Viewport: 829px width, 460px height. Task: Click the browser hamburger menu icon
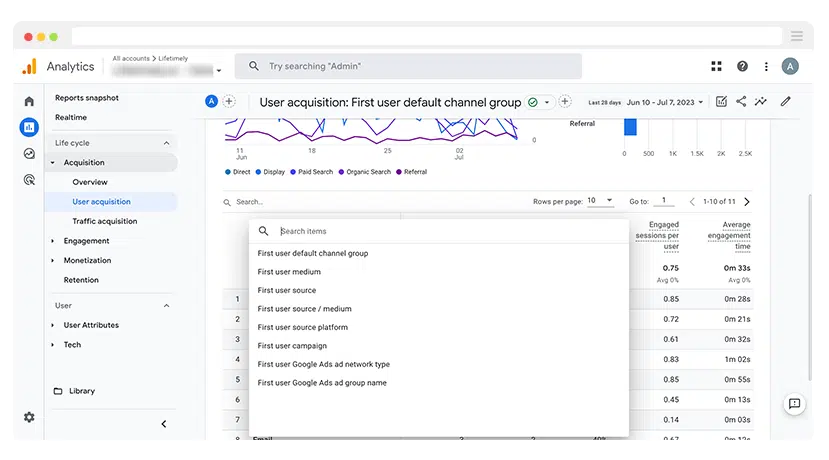point(797,36)
